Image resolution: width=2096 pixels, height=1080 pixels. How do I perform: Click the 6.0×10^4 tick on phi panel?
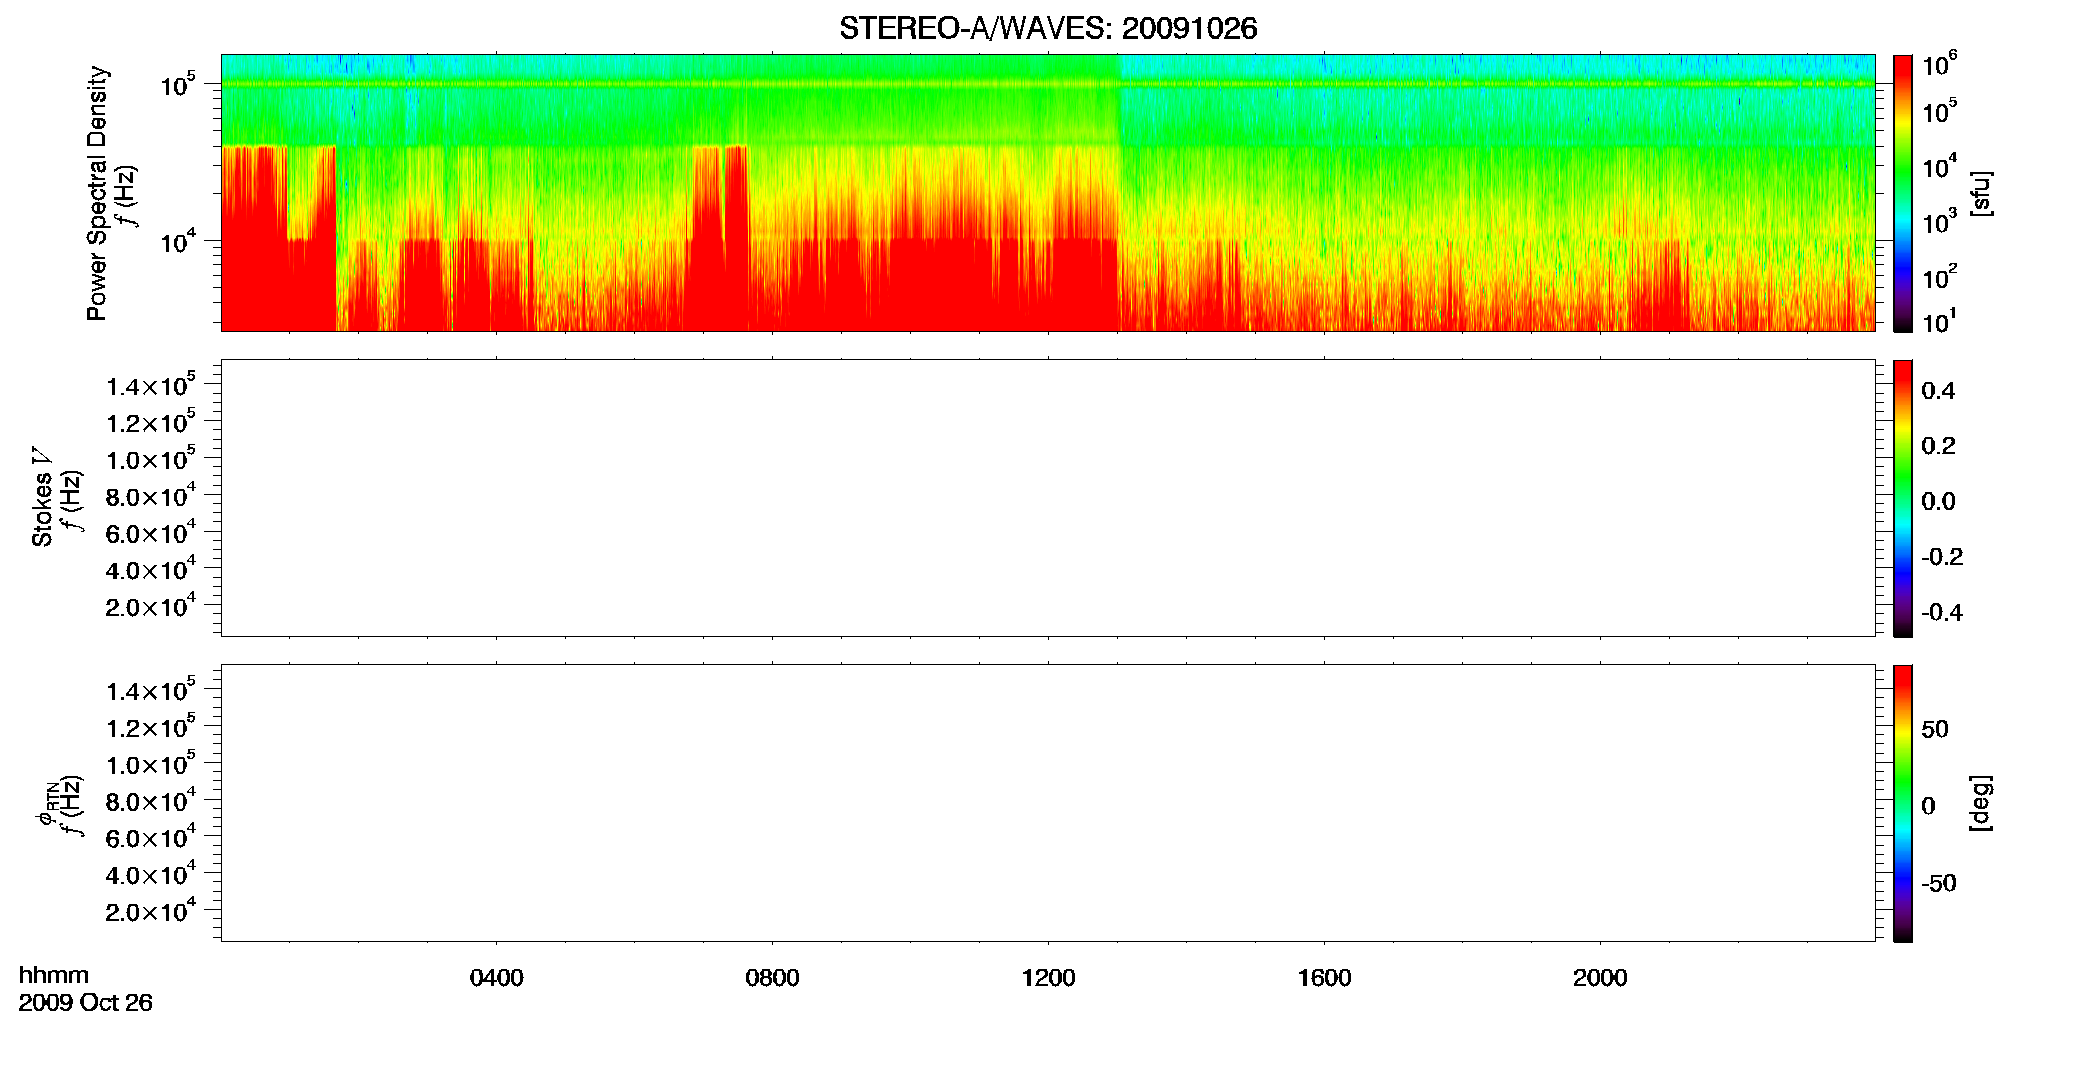[x=151, y=837]
